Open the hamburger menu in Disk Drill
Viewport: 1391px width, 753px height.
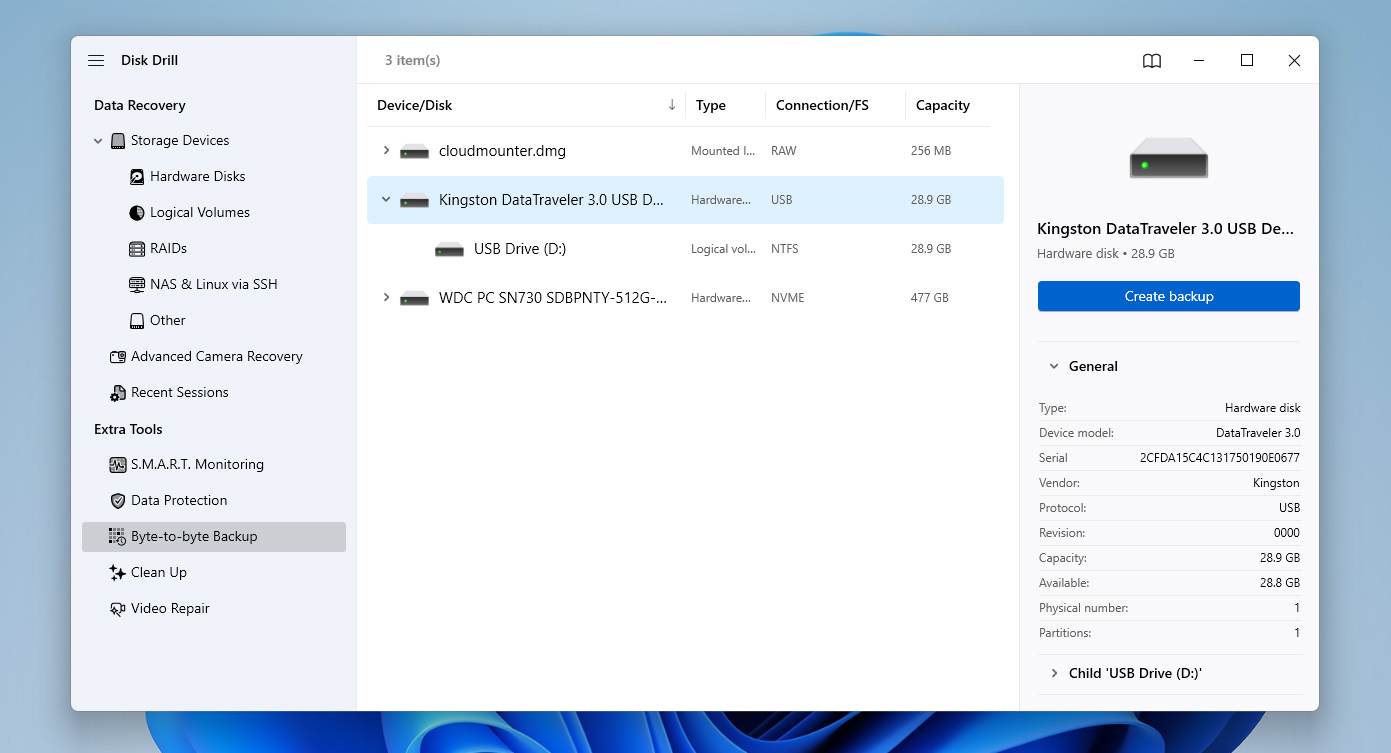(96, 60)
